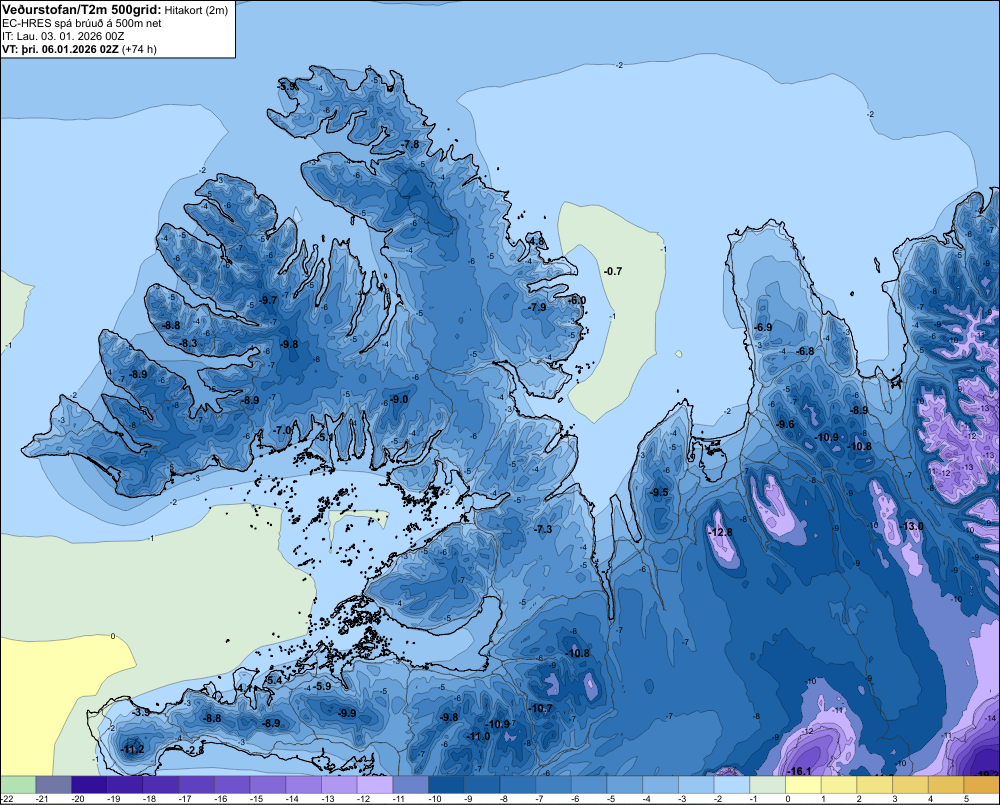1000x805 pixels.
Task: Click the -7.0 temperature value
Action: click(x=282, y=431)
